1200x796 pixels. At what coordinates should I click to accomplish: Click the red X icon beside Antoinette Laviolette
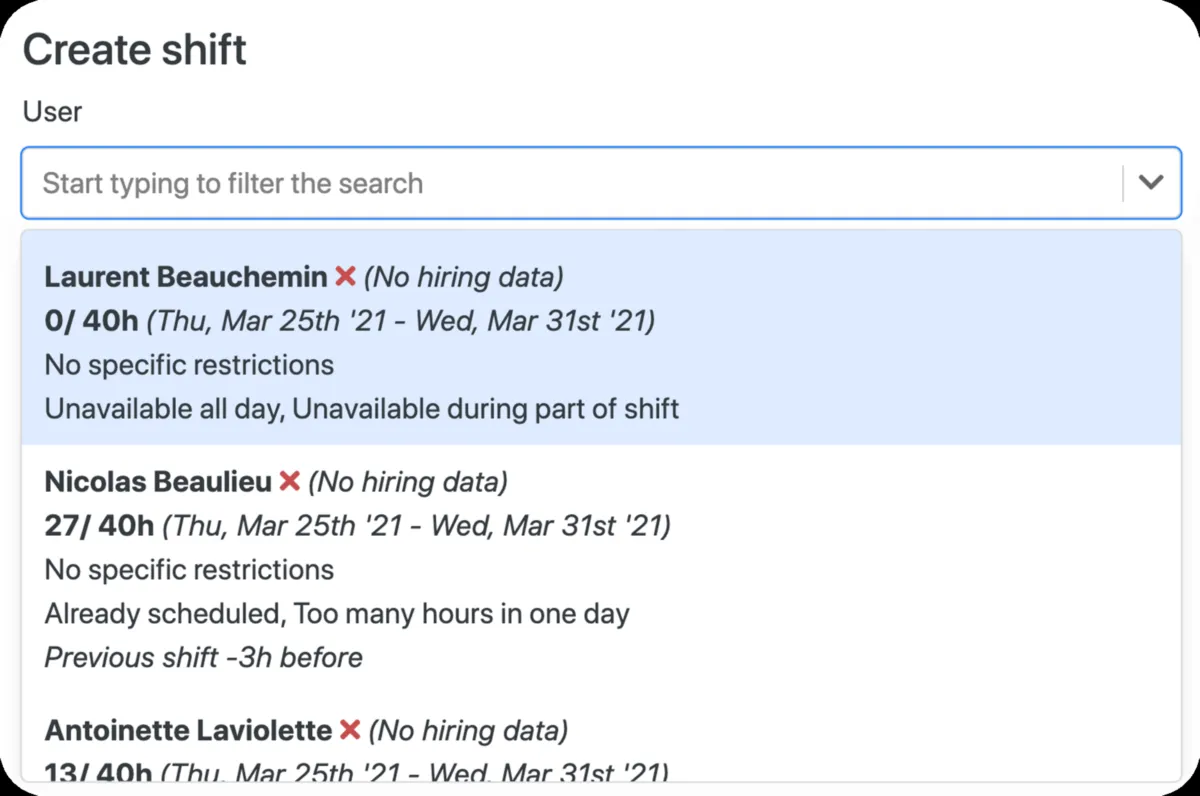coord(349,731)
